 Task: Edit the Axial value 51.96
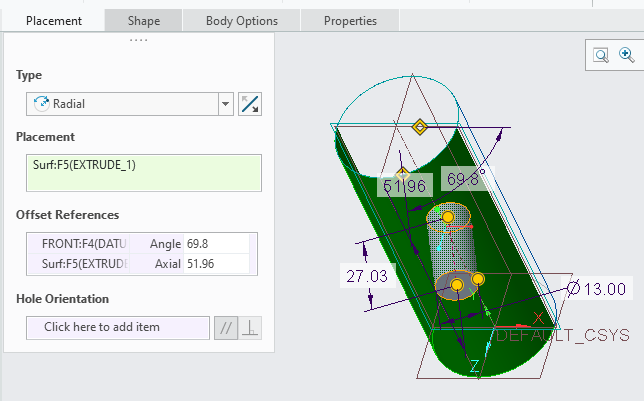[x=216, y=263]
